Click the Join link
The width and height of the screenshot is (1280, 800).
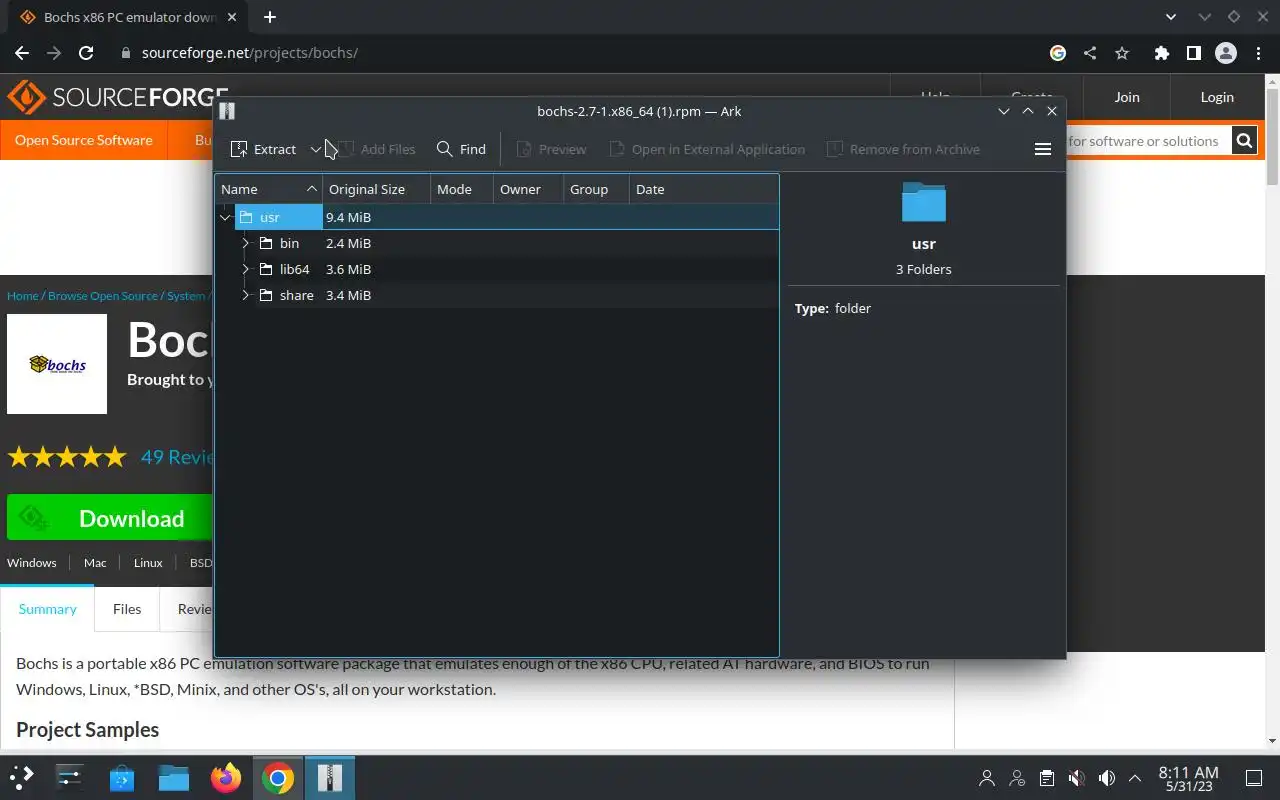pyautogui.click(x=1127, y=97)
